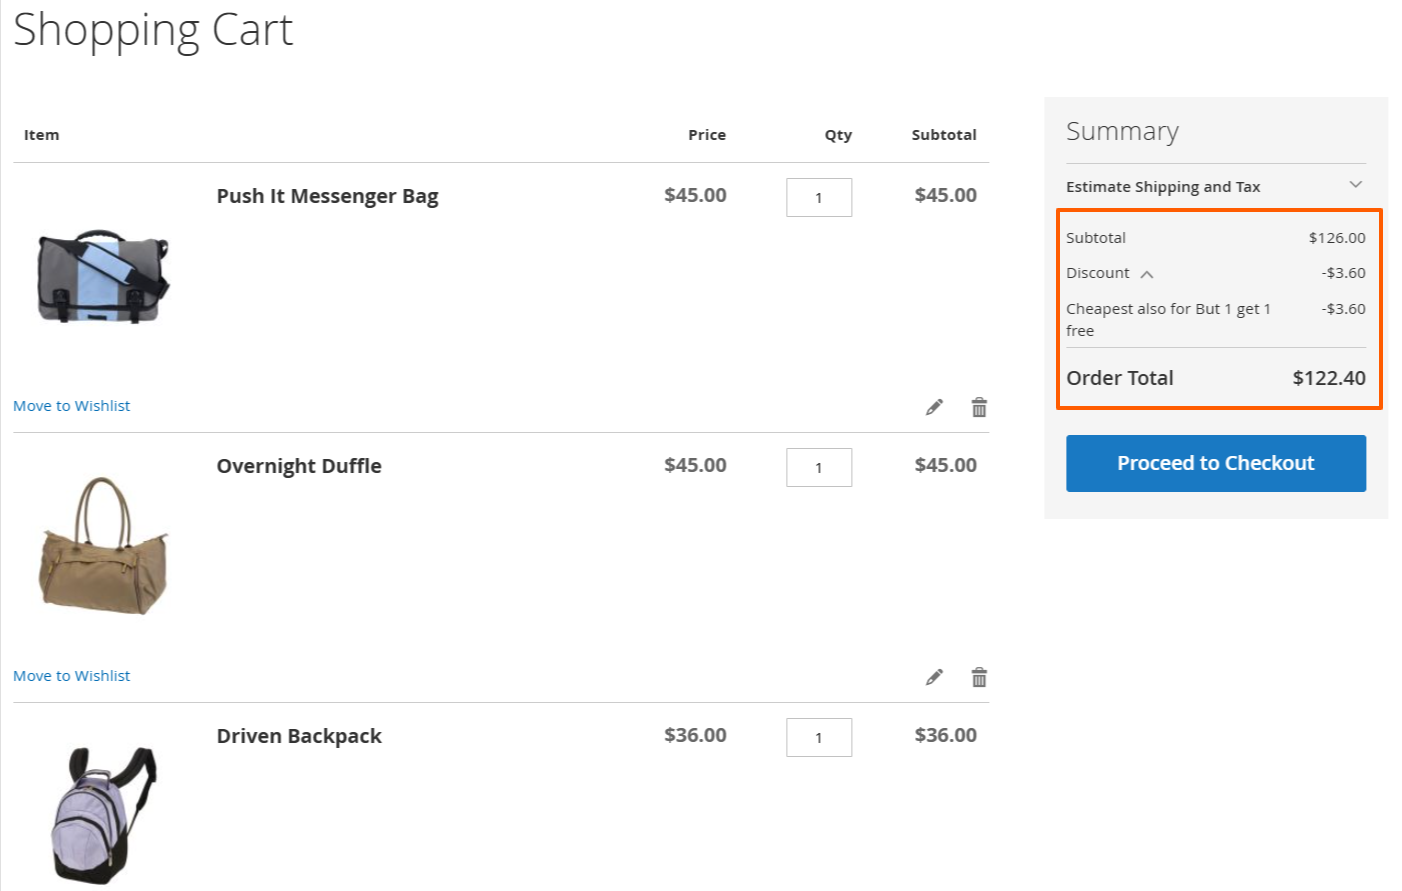Click the 'Cheapest also for But 1 get 1 free' text
This screenshot has width=1402, height=891.
[1168, 320]
